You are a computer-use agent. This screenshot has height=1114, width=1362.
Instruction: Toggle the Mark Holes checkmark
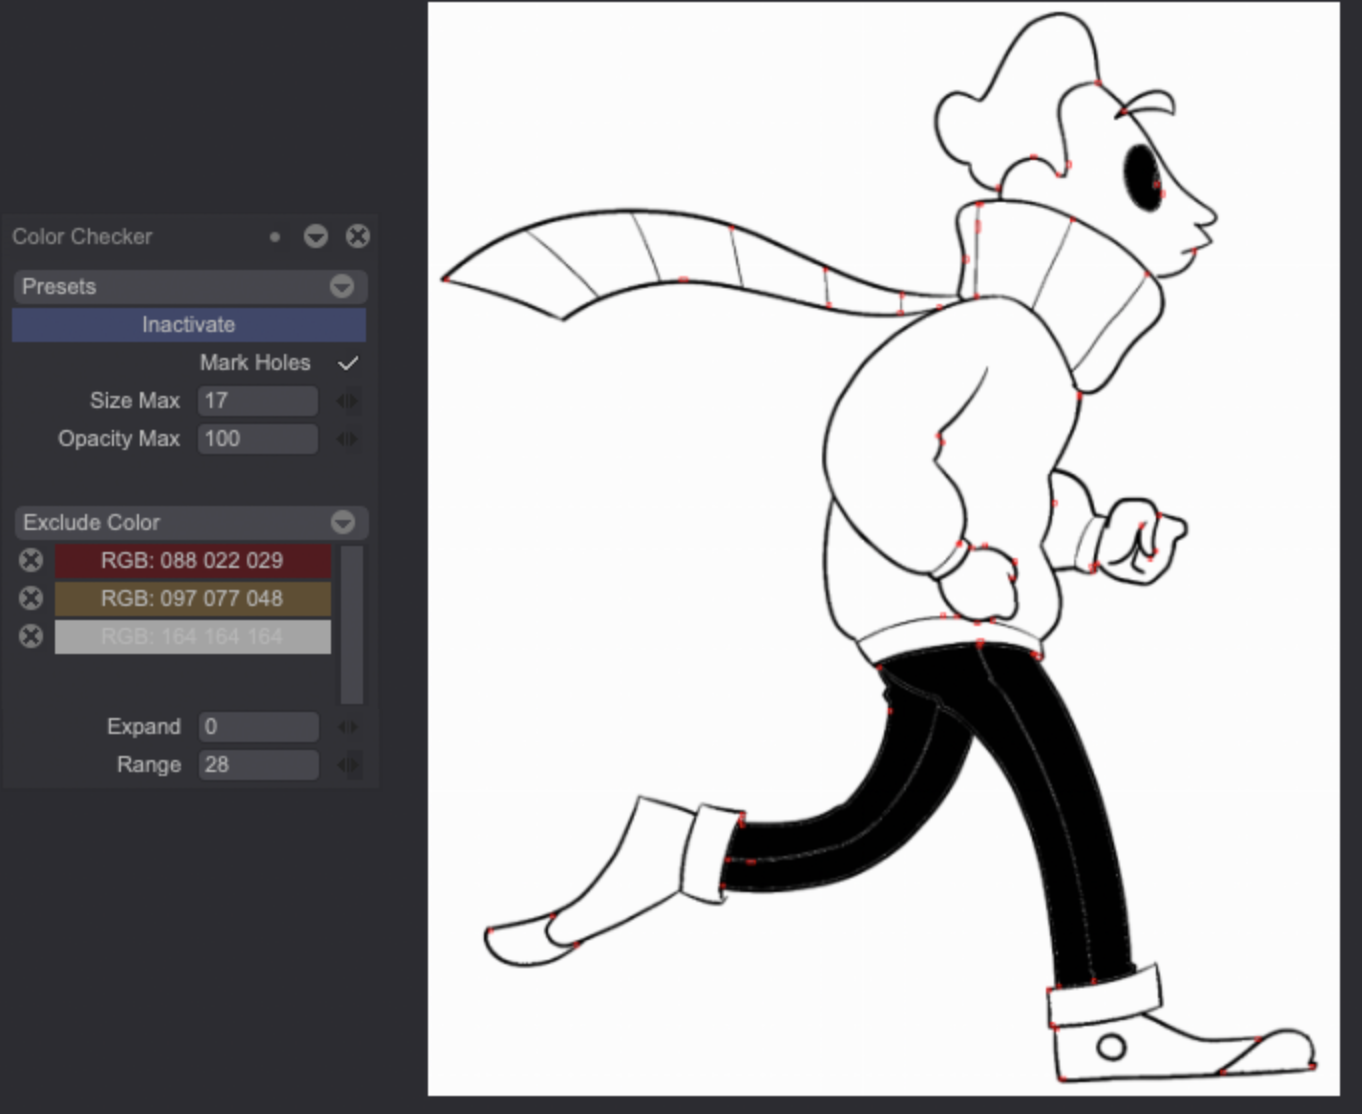(348, 363)
